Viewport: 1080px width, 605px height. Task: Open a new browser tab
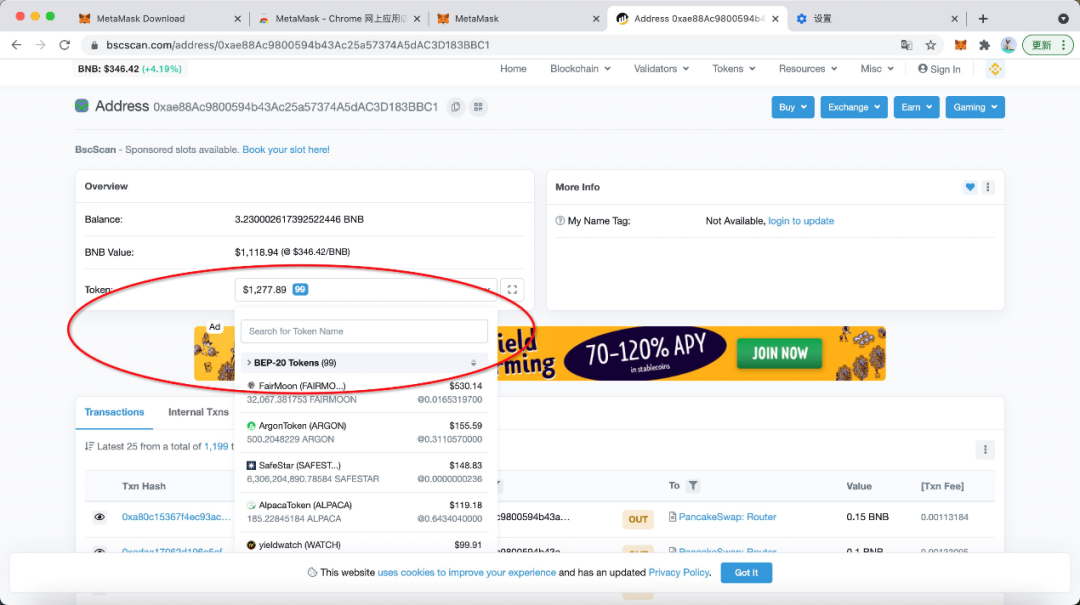983,19
